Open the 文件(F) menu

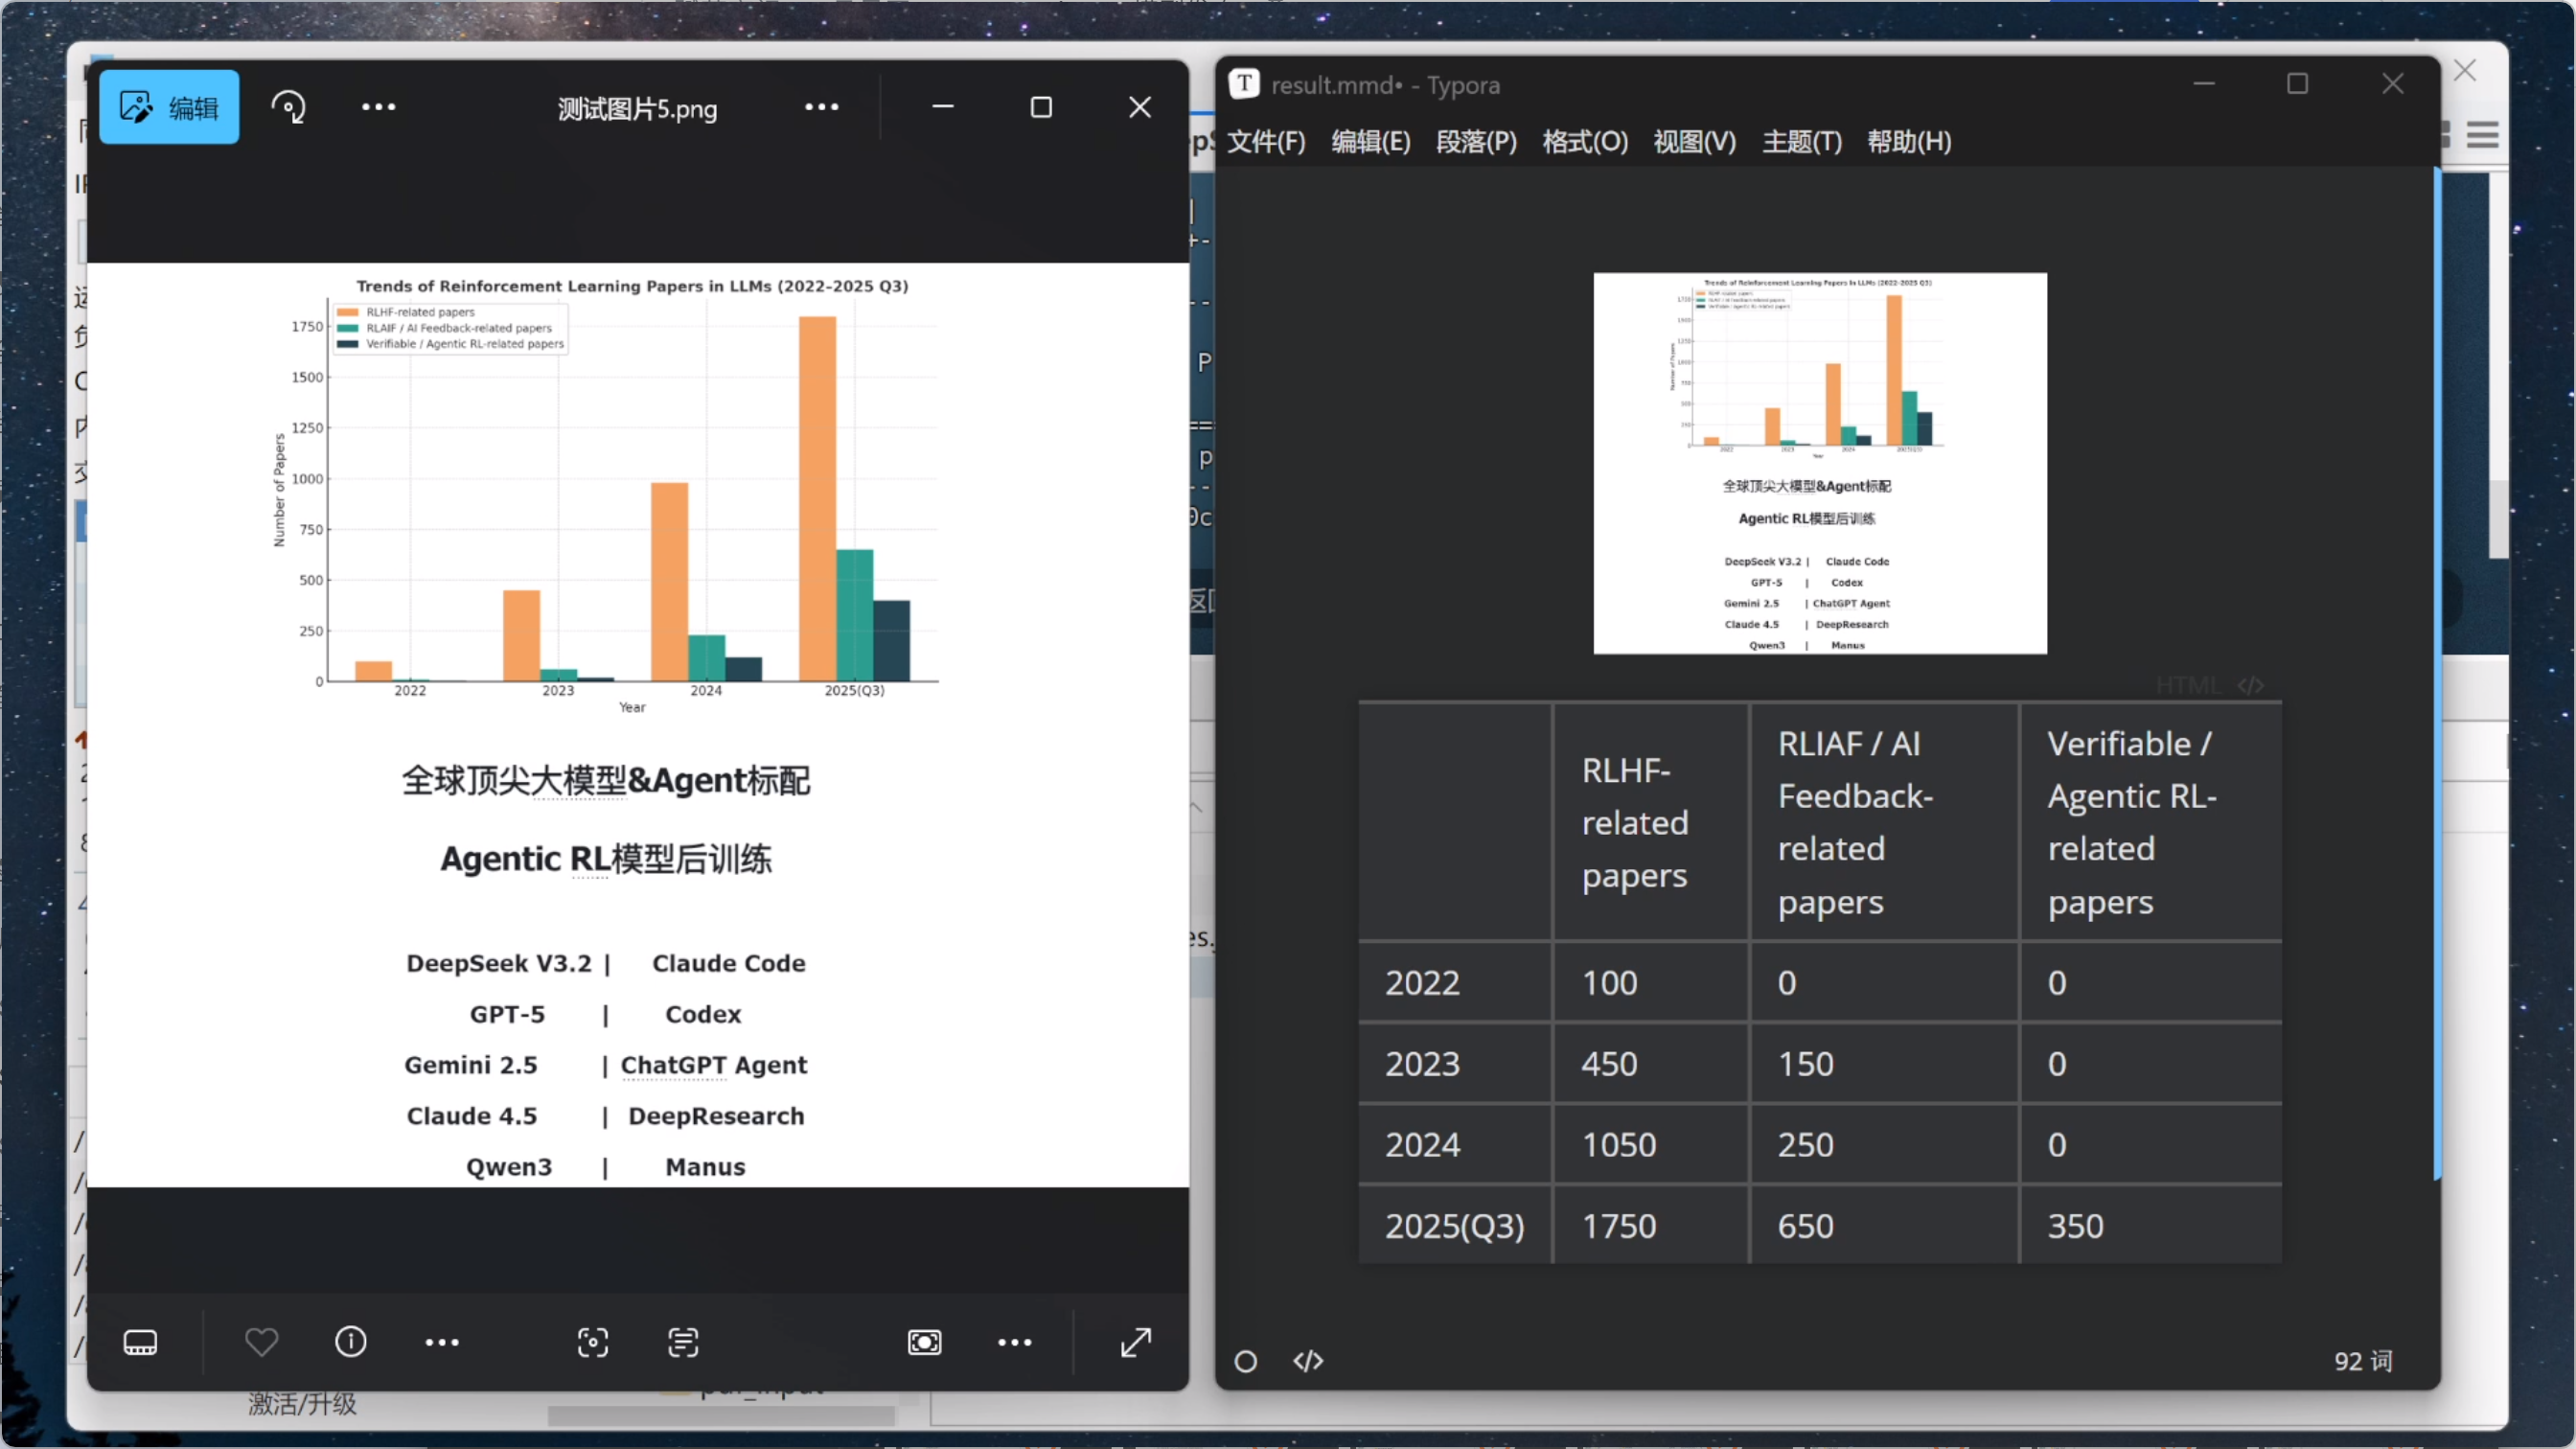point(1266,142)
